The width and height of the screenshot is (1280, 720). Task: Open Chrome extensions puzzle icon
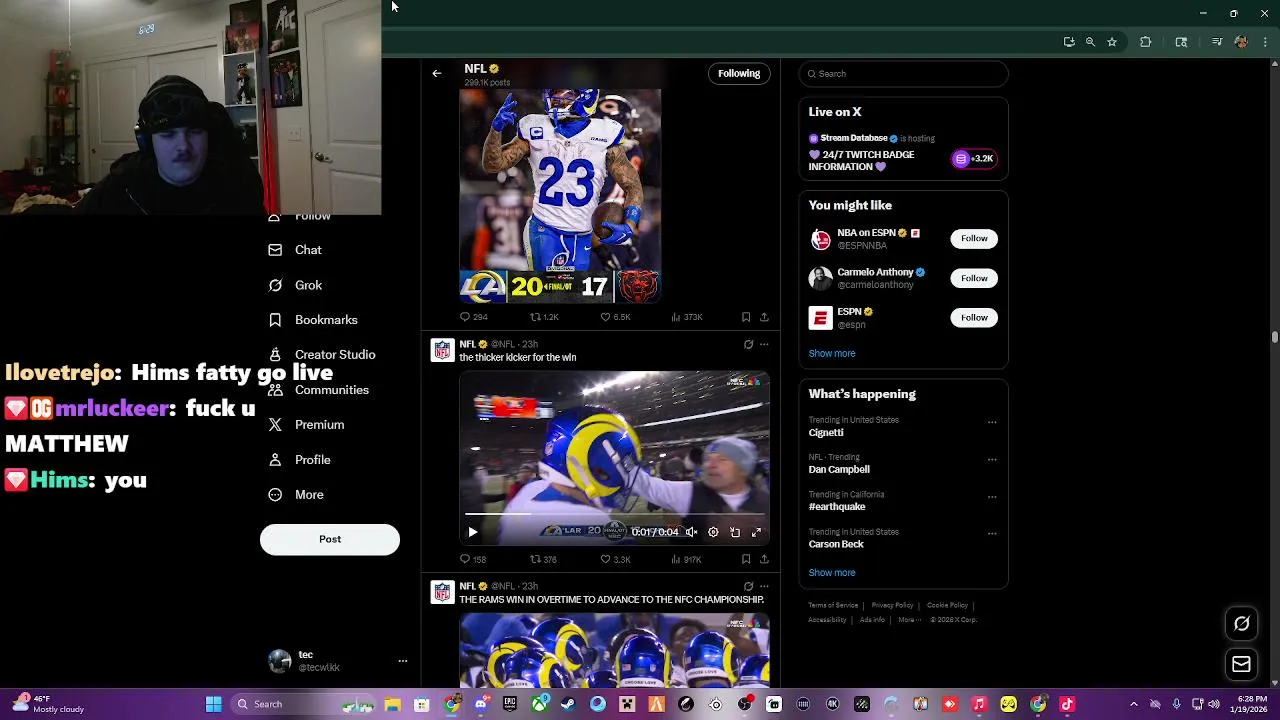tap(1146, 42)
